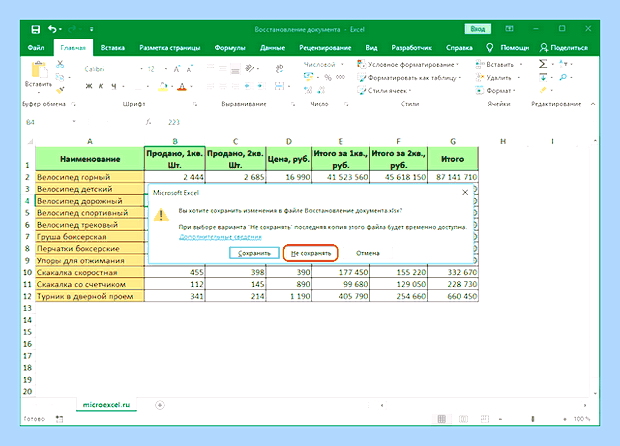Image resolution: width=620 pixels, height=446 pixels.
Task: Switch to the Рецензирование tab
Action: point(325,47)
